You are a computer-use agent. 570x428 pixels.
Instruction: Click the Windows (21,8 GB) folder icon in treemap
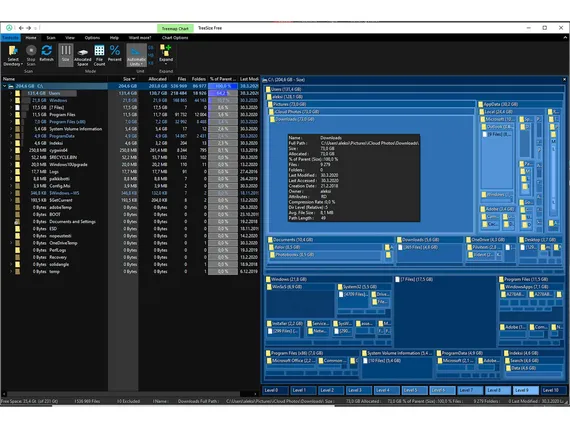[x=268, y=279]
